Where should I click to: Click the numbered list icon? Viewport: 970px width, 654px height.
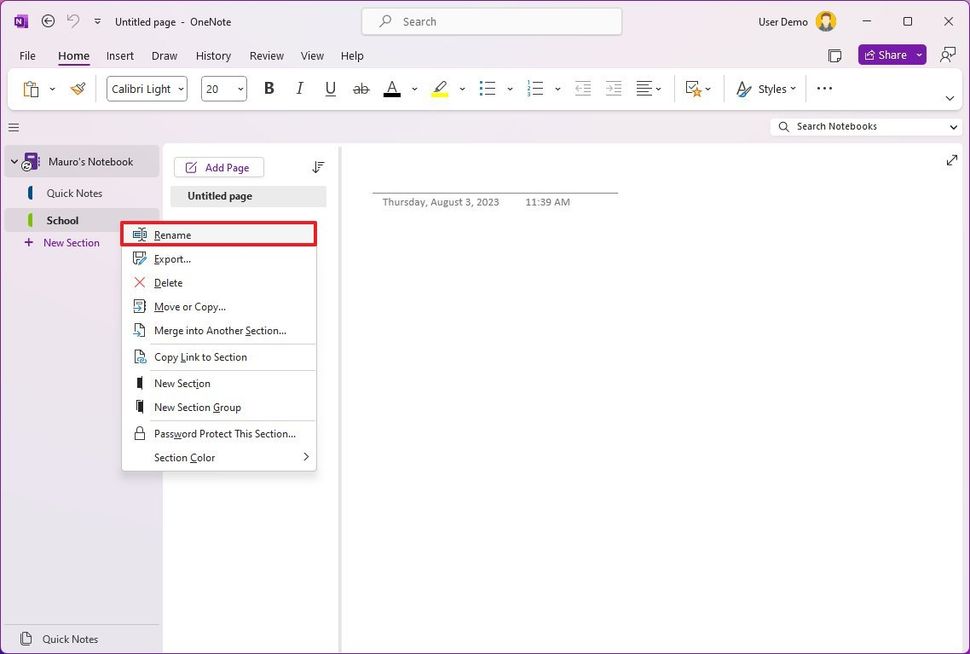(x=535, y=88)
